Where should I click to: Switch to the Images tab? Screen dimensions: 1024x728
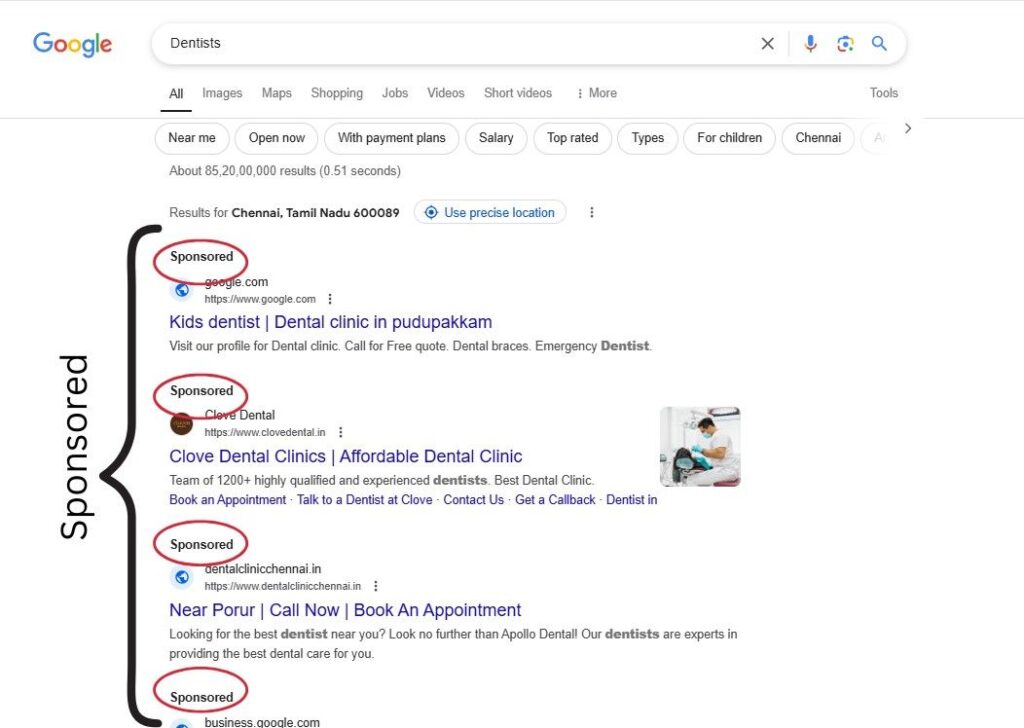222,93
